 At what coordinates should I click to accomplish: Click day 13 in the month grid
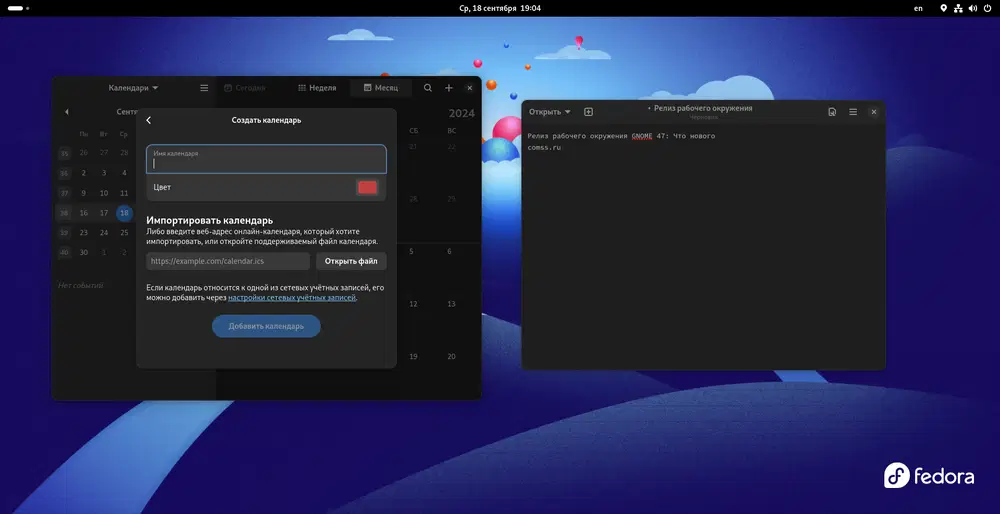(x=452, y=304)
